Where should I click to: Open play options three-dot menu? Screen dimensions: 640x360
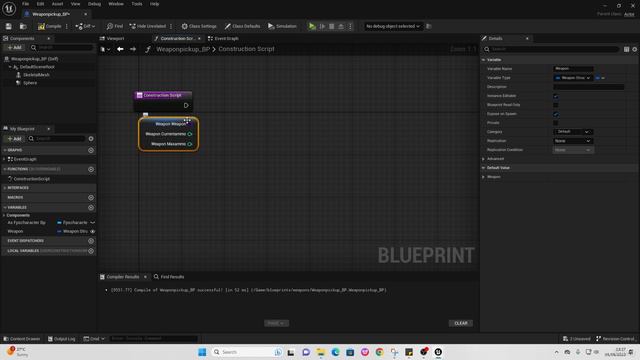click(x=350, y=26)
